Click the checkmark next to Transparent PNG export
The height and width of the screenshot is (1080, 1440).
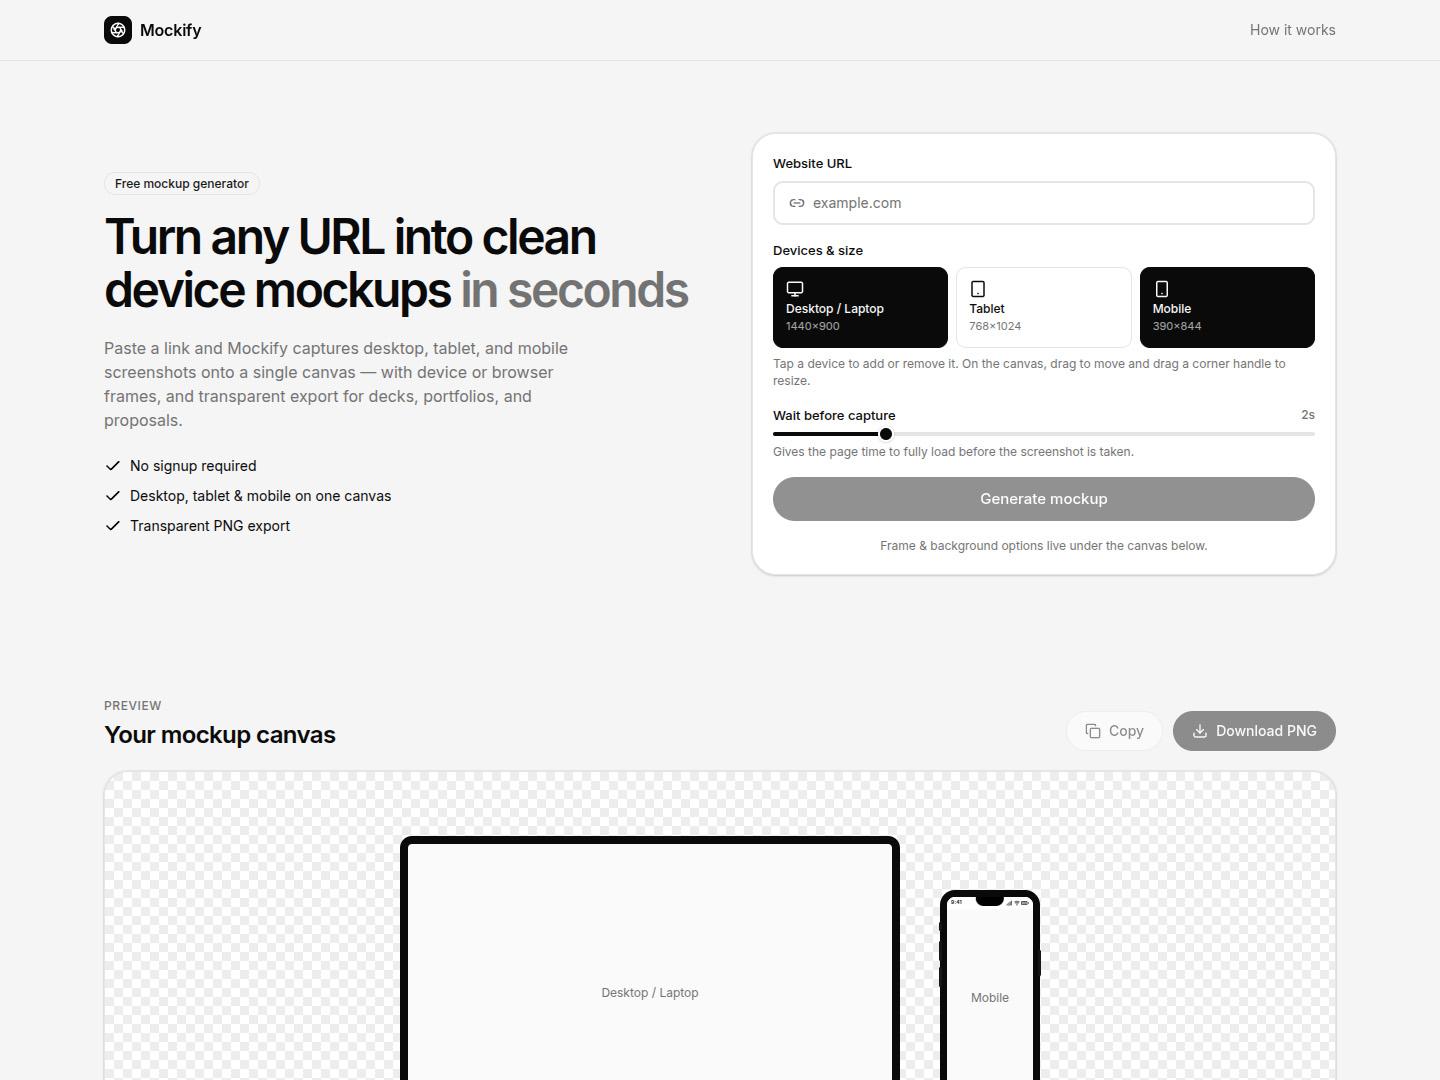tap(113, 526)
